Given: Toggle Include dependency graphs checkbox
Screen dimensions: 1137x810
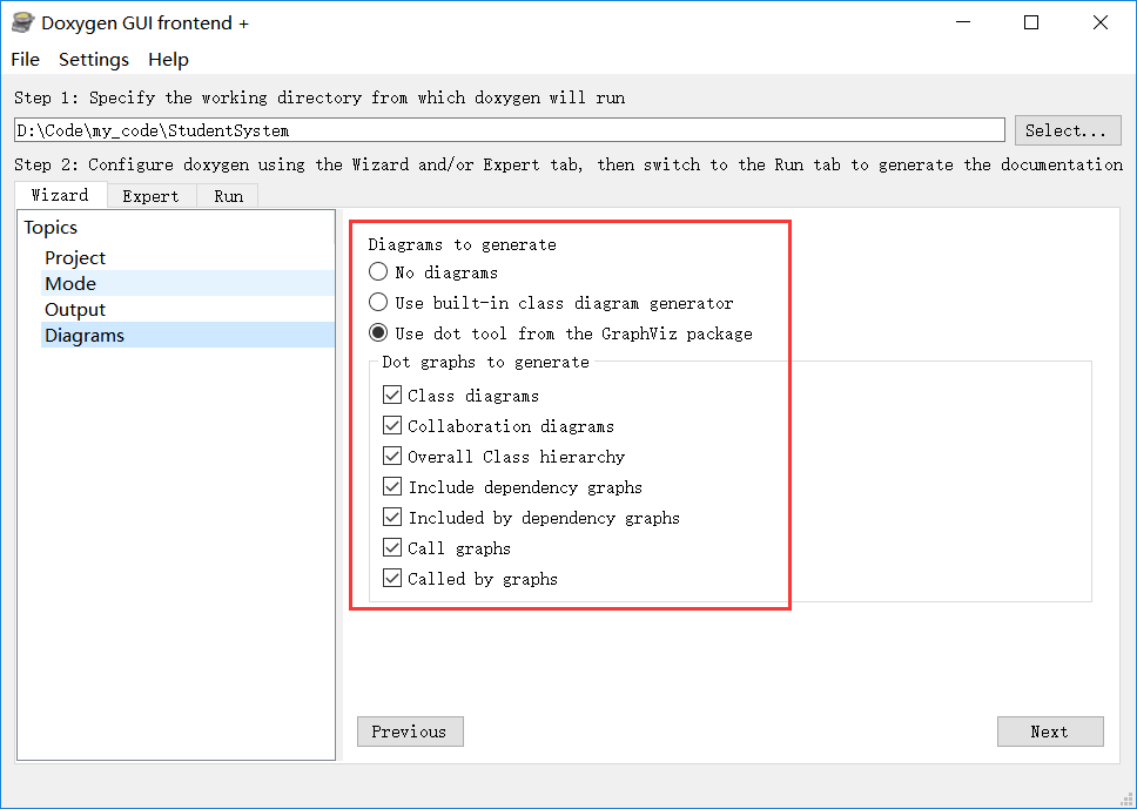Looking at the screenshot, I should pyautogui.click(x=392, y=487).
